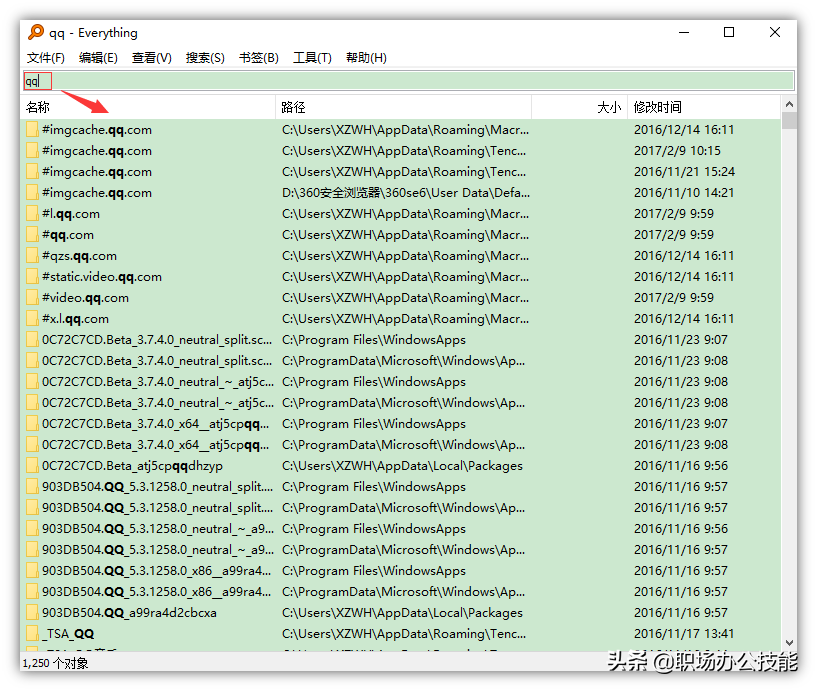
Task: Sort results by the 路径 column header
Action: pos(403,107)
